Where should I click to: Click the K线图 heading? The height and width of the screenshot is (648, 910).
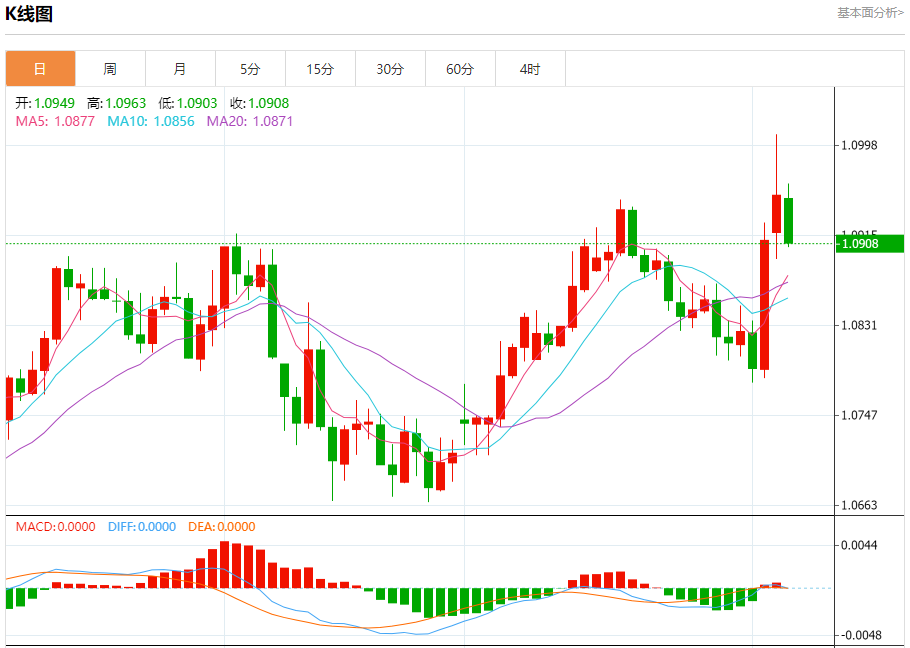[x=29, y=14]
